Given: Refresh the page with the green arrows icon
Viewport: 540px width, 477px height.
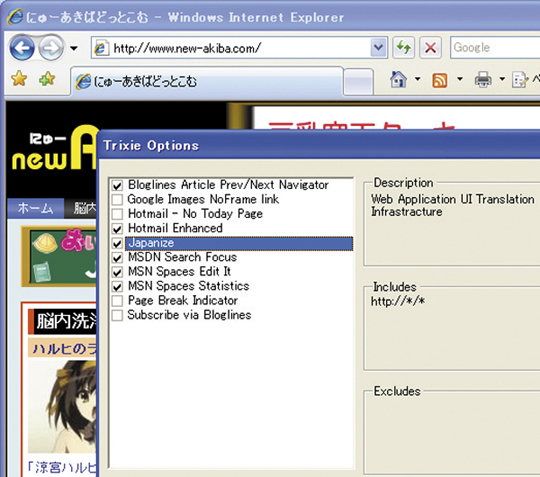Looking at the screenshot, I should [x=403, y=48].
